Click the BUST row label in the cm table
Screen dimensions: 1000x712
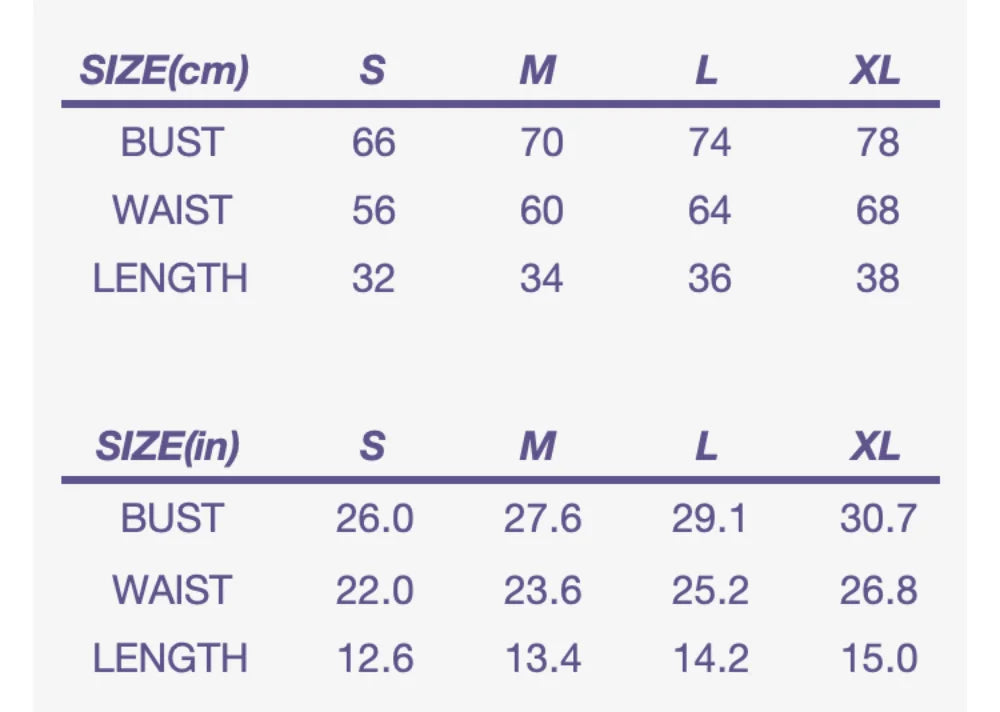tap(173, 143)
